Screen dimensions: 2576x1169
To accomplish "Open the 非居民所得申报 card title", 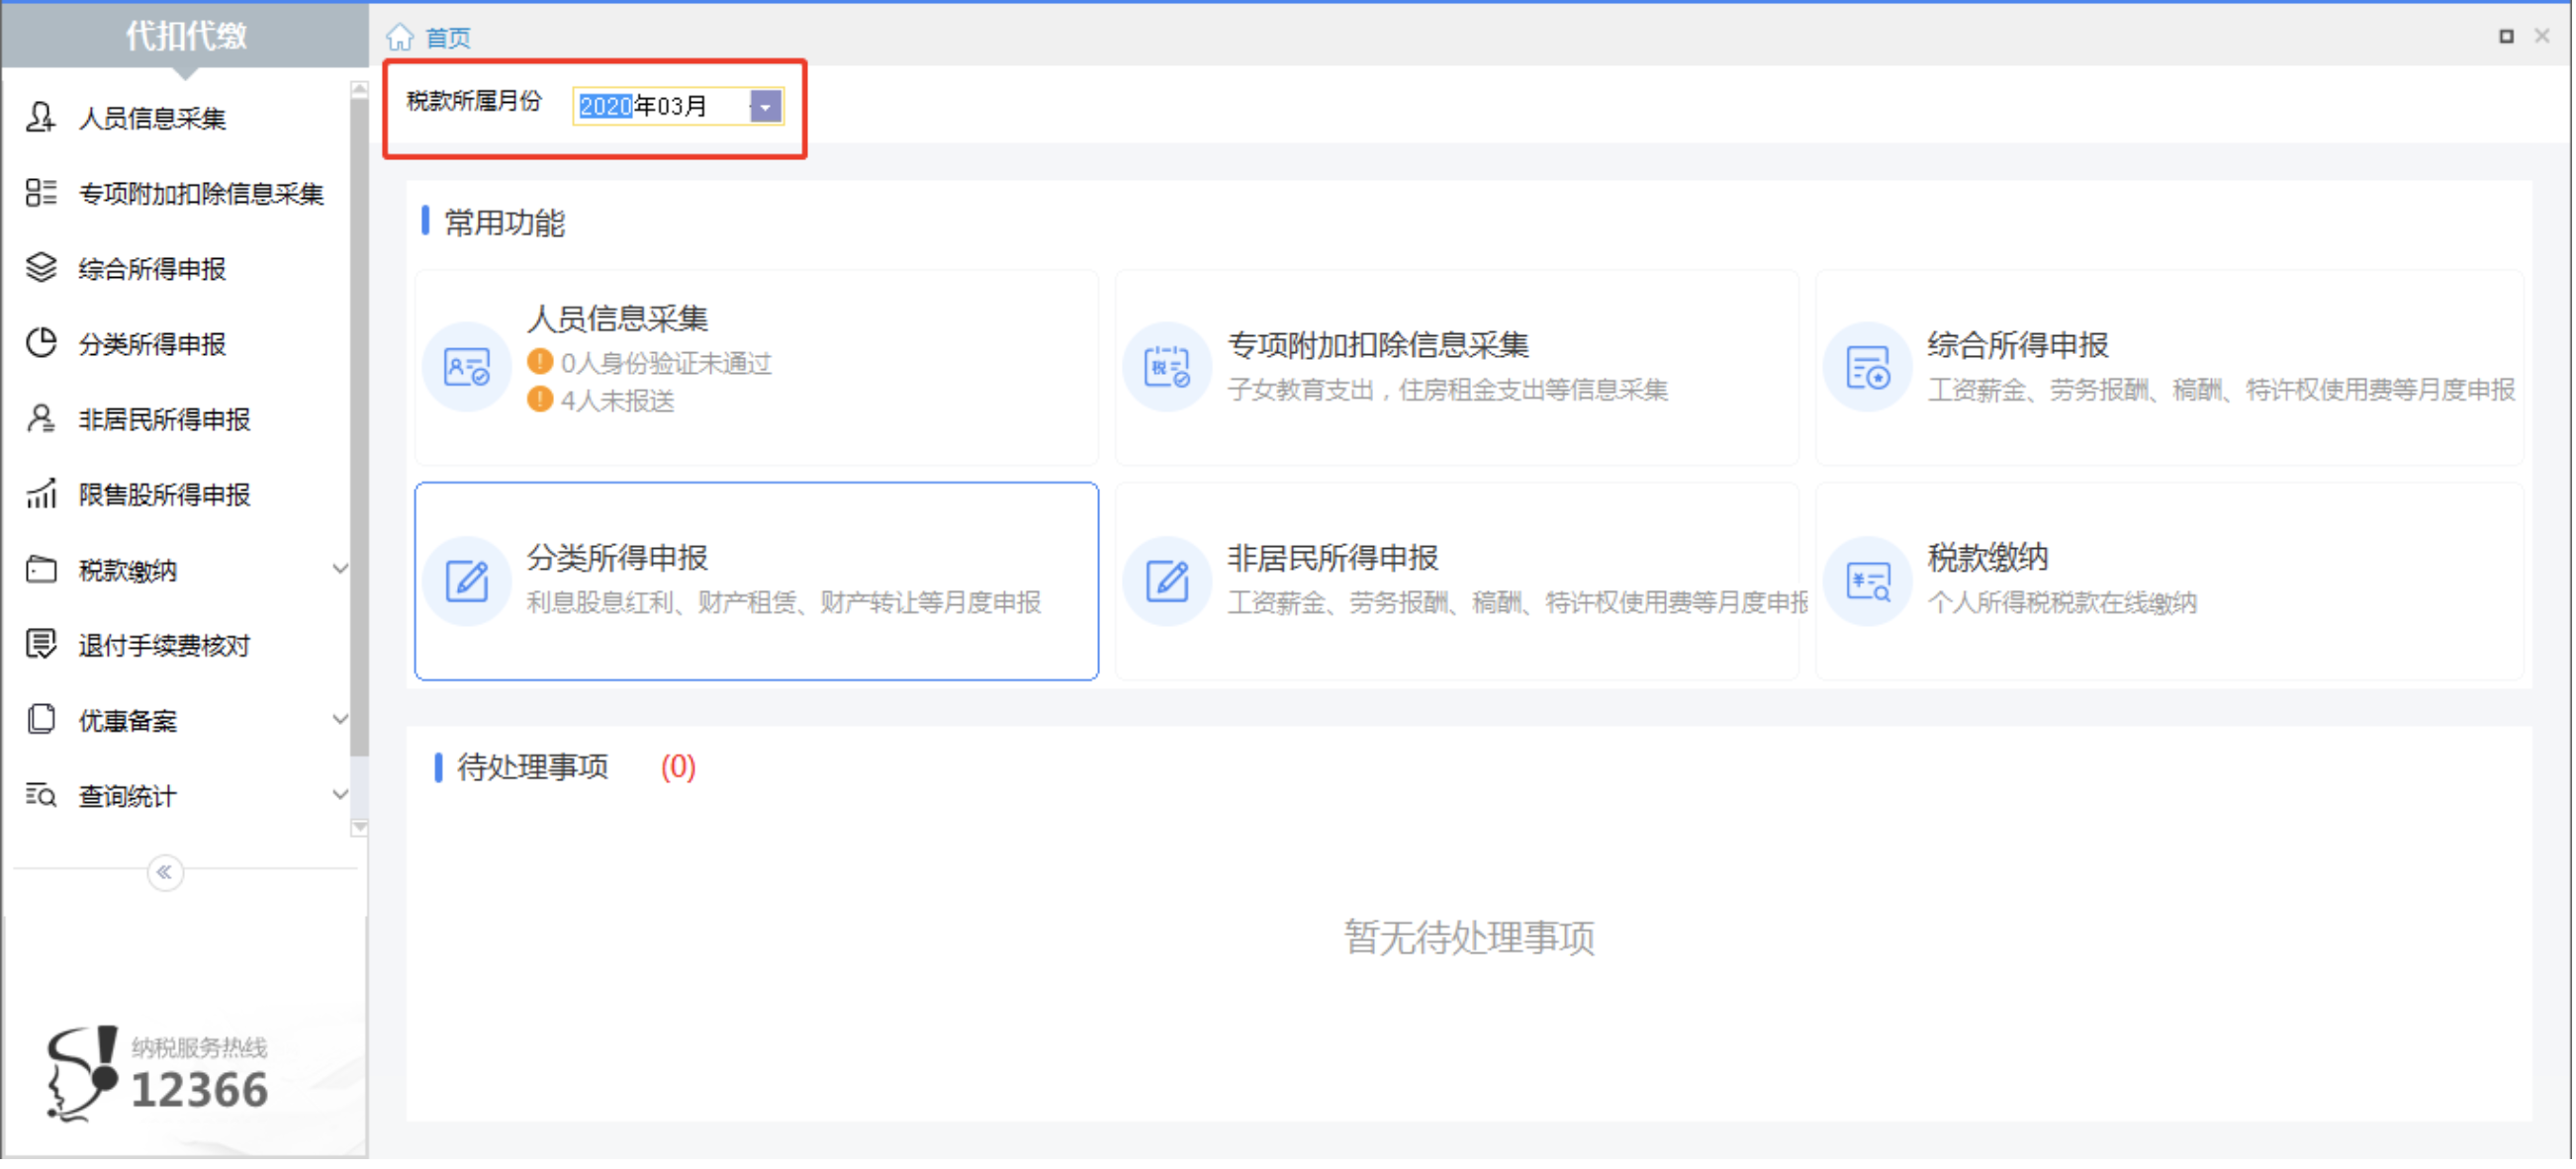I will [x=1334, y=558].
